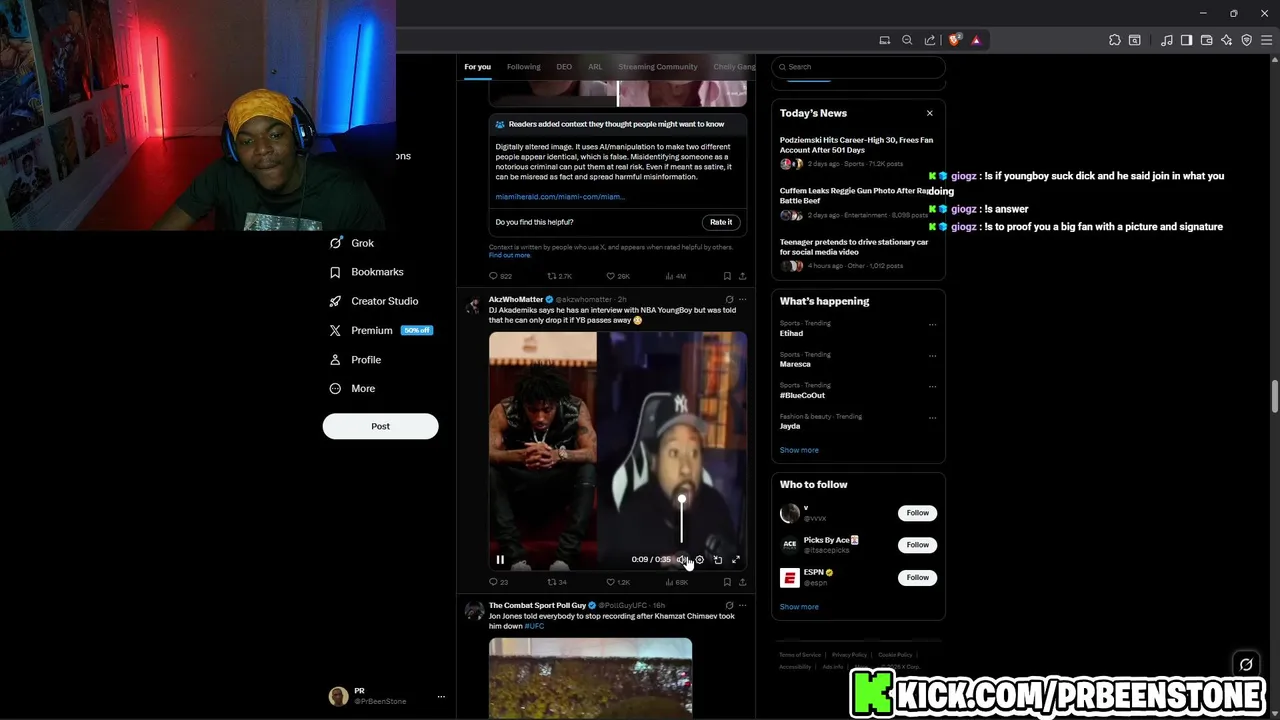Open Brave playlist music note icon
This screenshot has width=1280, height=720.
[x=1167, y=40]
